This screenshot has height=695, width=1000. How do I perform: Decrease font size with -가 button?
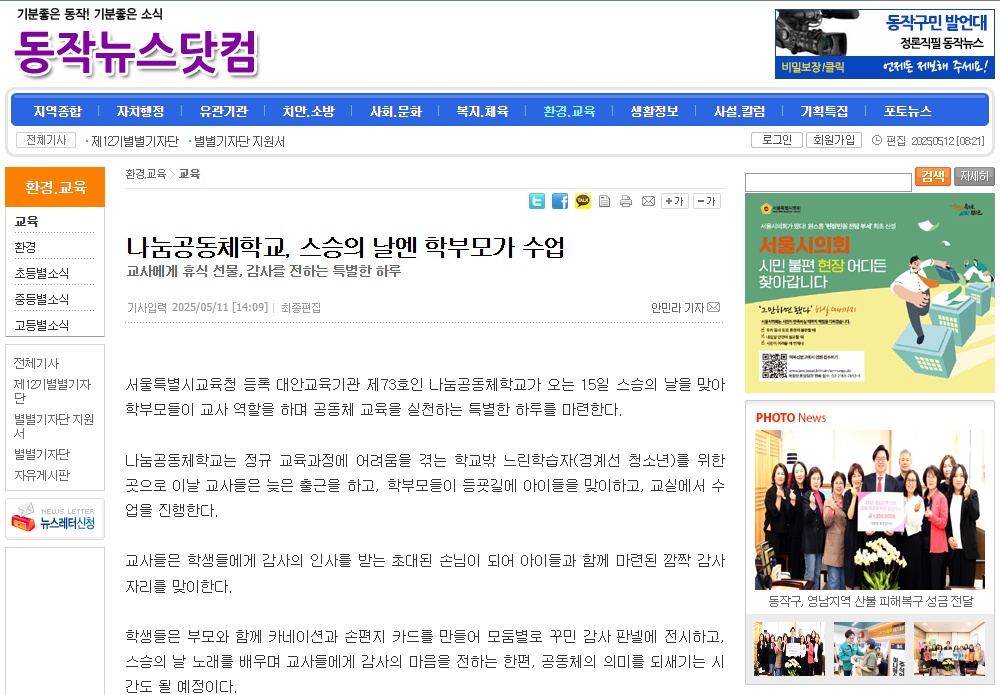707,201
